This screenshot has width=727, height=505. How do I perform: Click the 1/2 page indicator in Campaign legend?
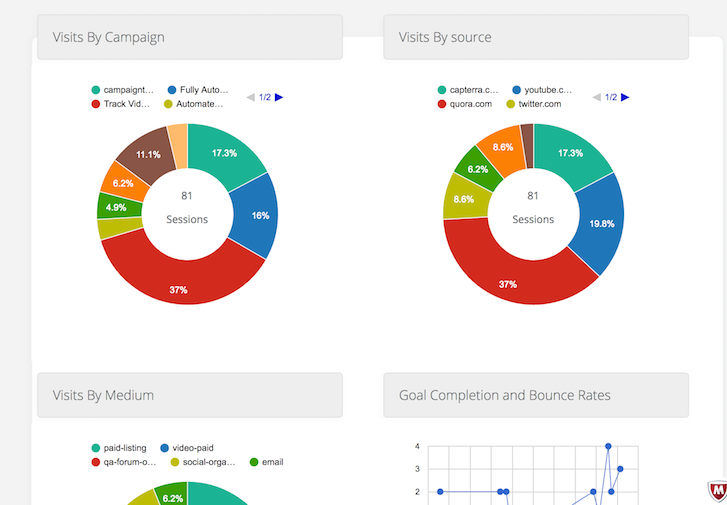point(265,97)
